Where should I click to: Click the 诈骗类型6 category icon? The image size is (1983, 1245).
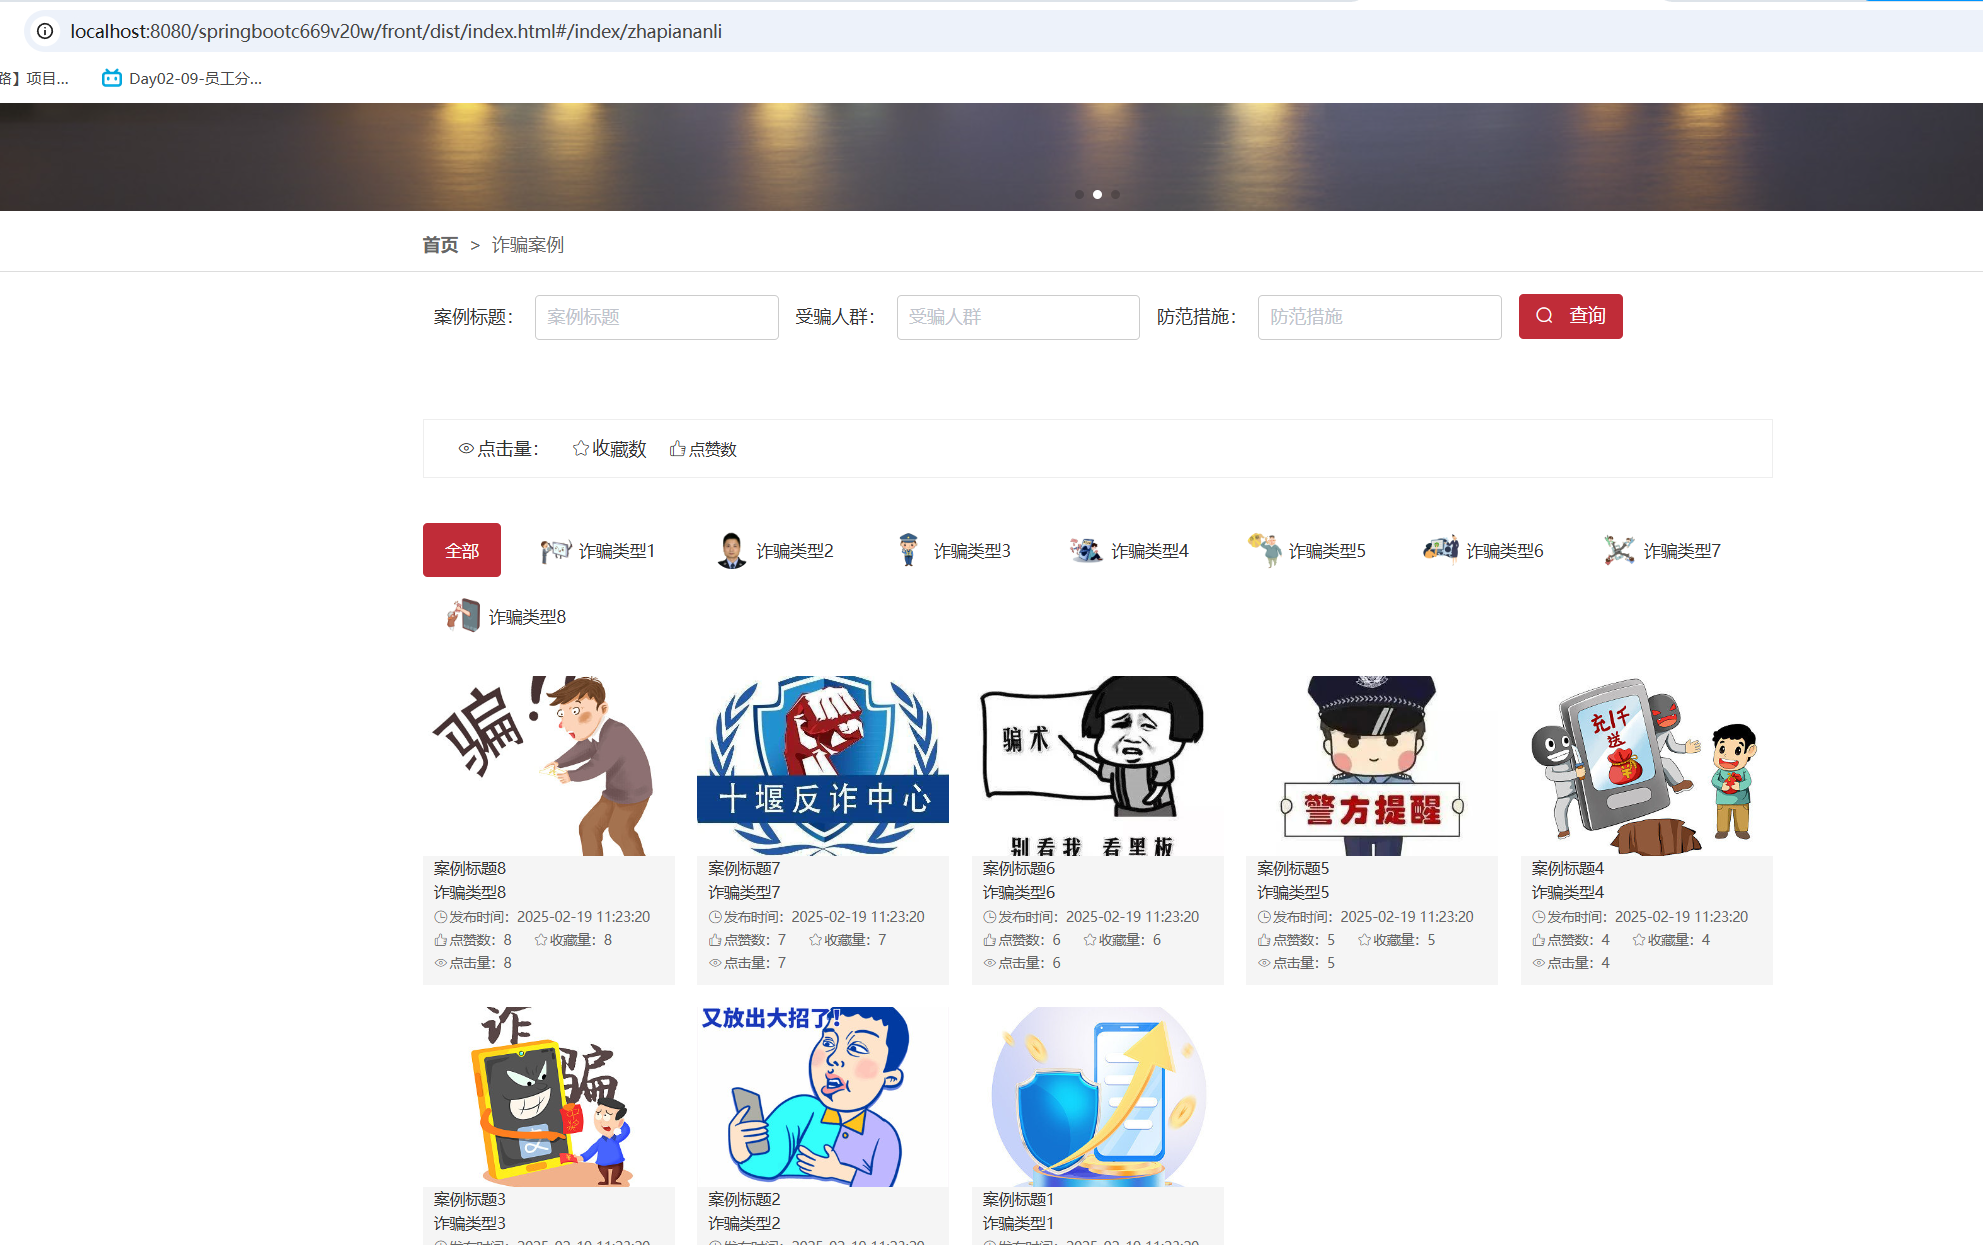pyautogui.click(x=1441, y=548)
